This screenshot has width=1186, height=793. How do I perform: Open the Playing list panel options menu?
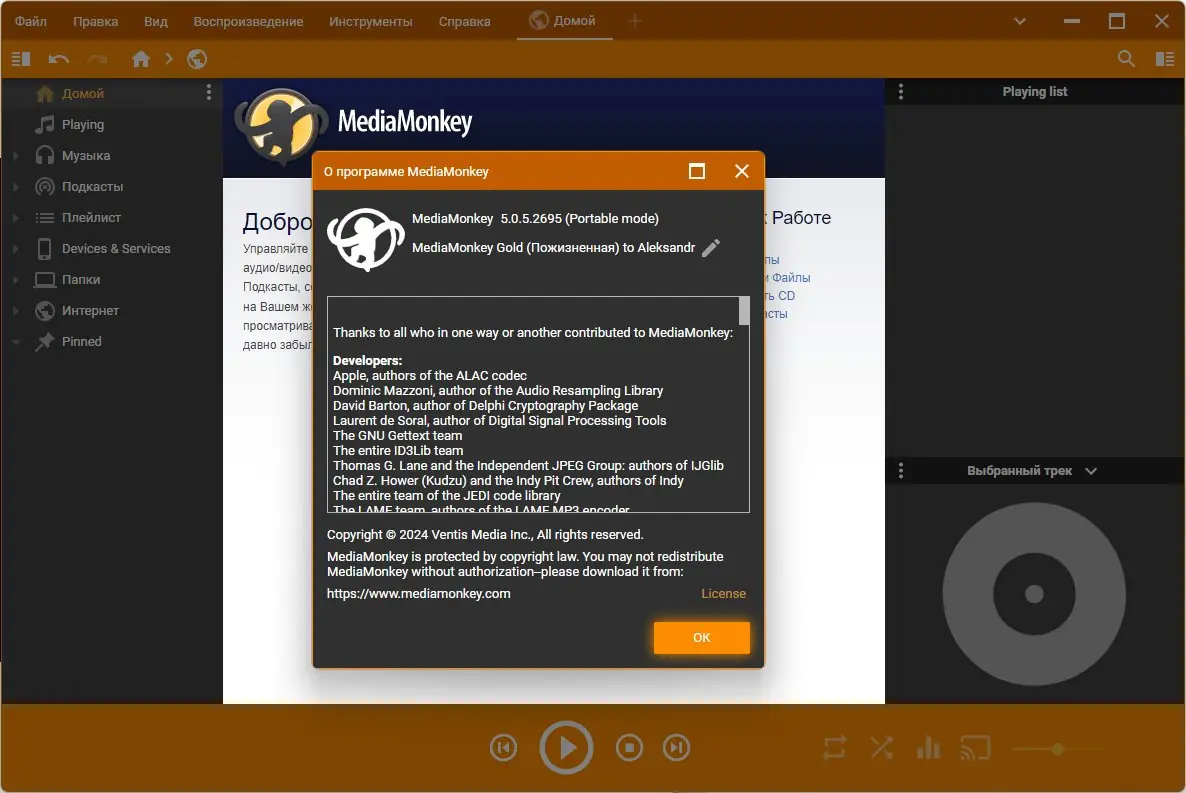pyautogui.click(x=900, y=92)
